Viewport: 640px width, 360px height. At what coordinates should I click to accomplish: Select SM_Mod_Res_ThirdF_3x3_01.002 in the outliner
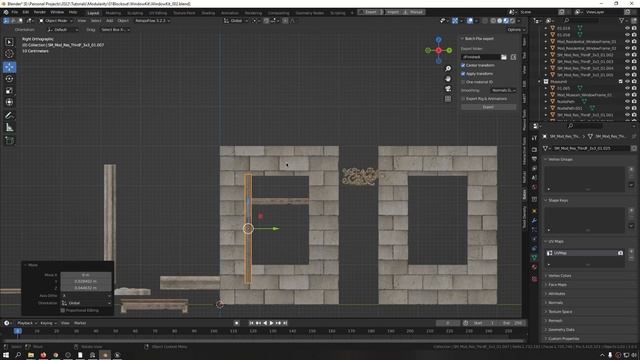584,55
